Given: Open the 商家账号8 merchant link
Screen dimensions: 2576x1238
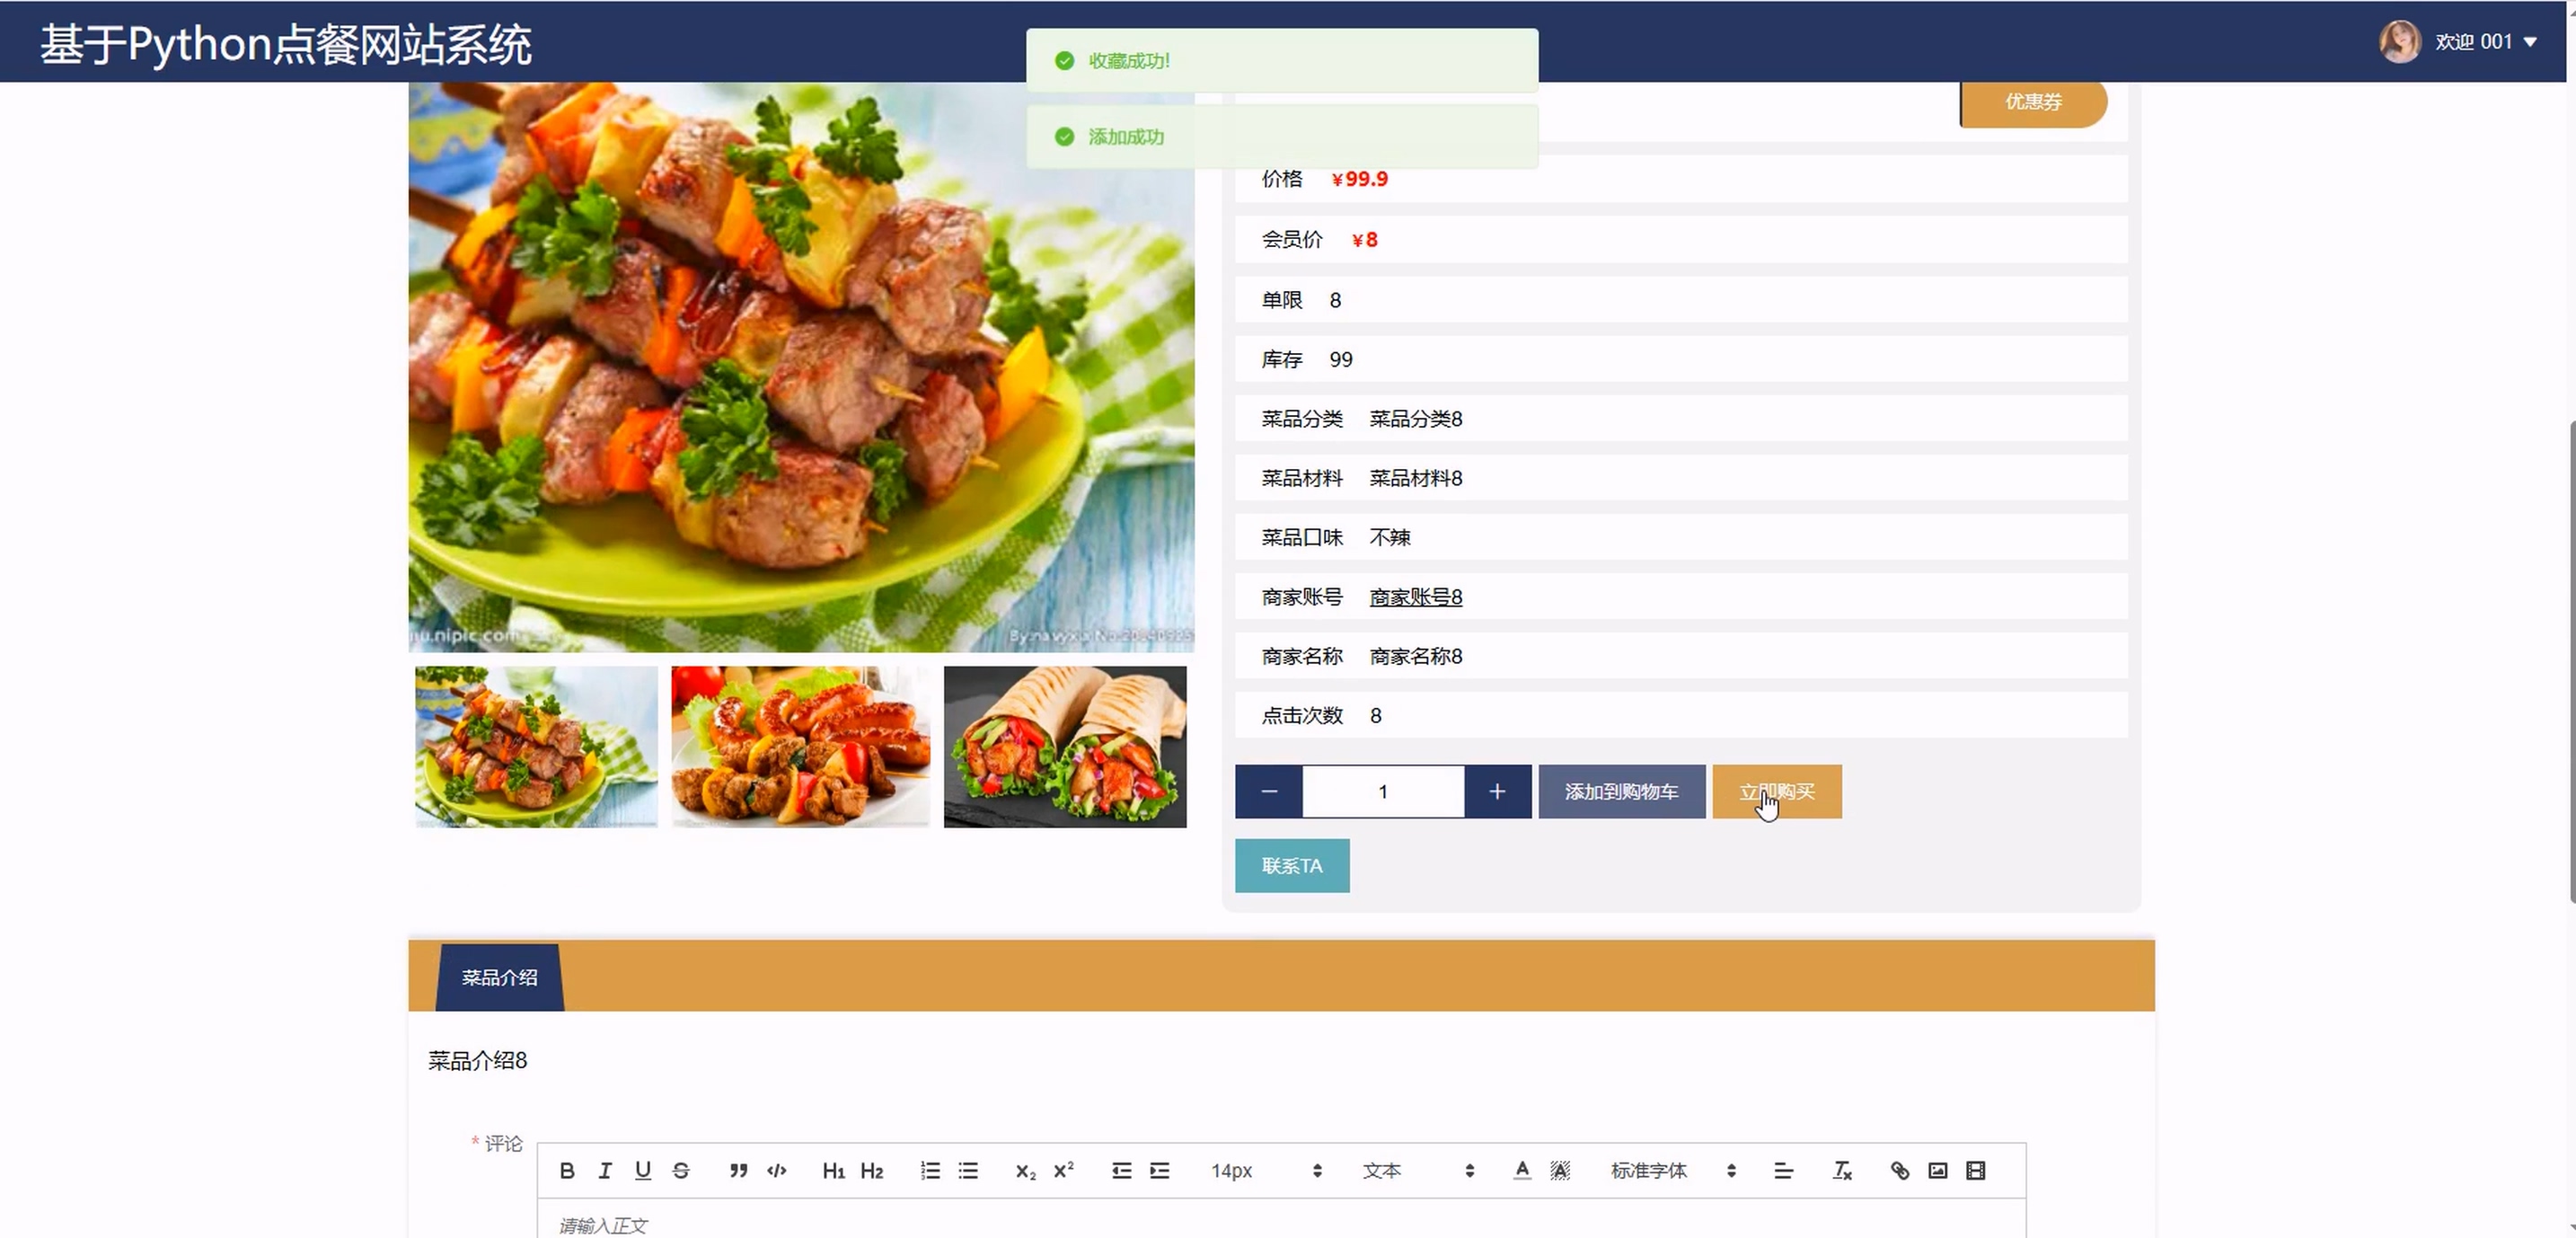Looking at the screenshot, I should 1415,597.
